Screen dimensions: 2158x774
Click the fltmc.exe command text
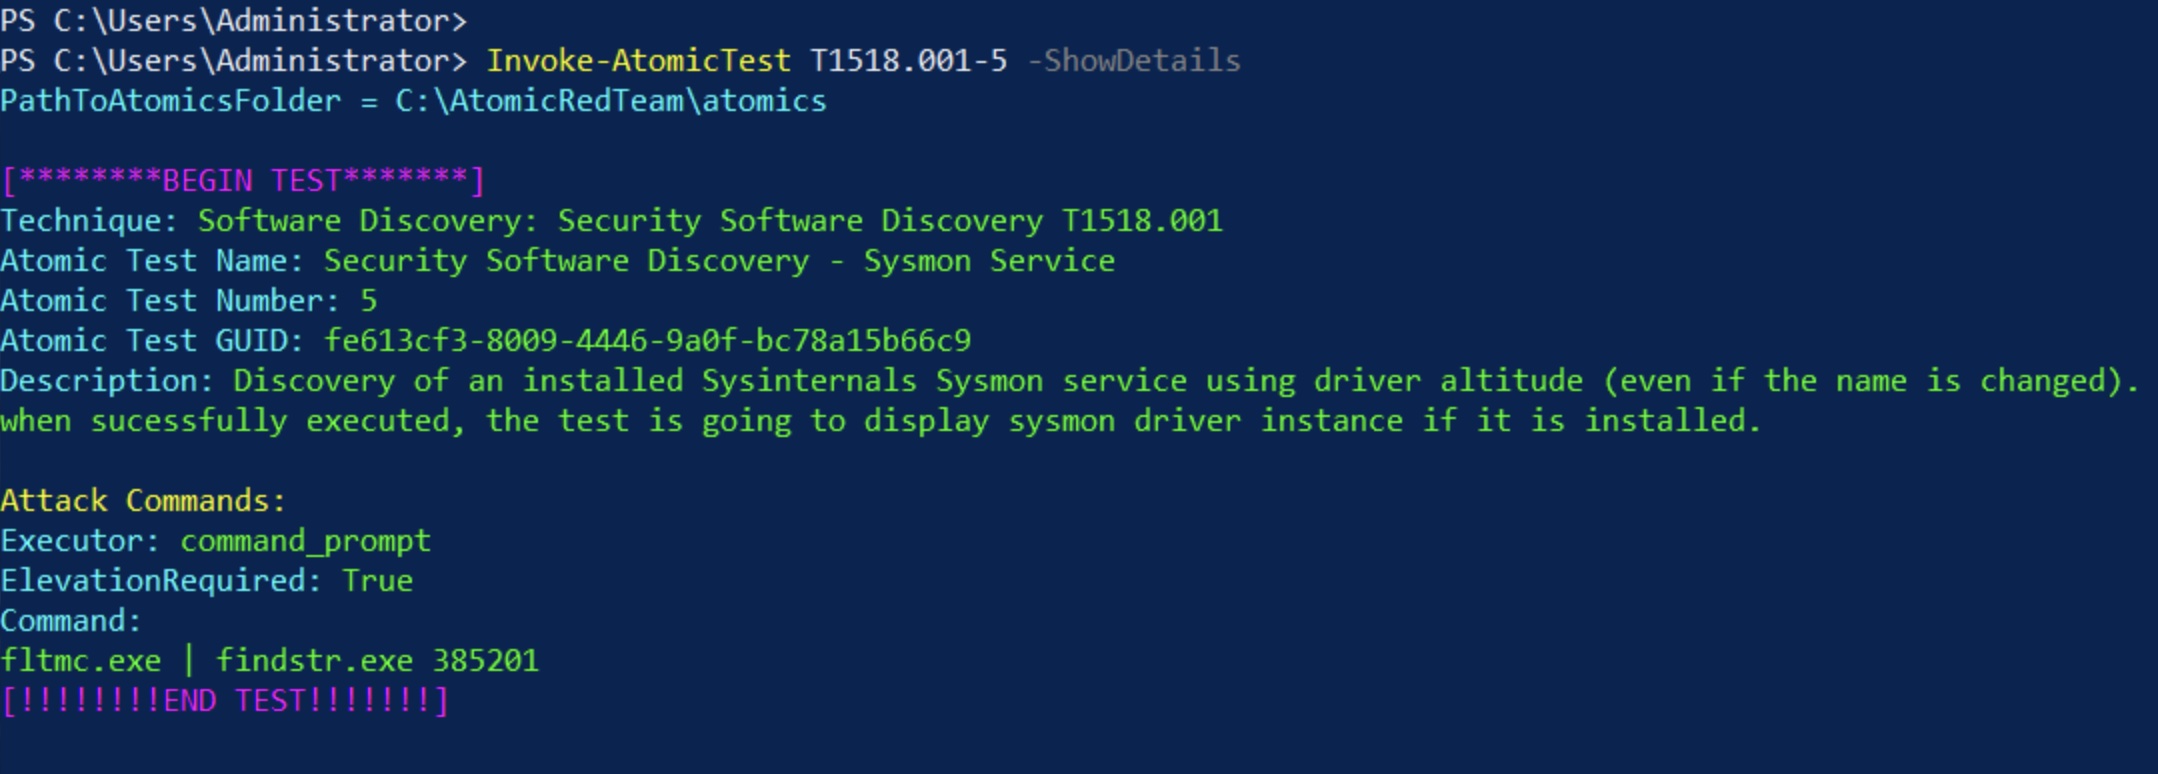(80, 661)
